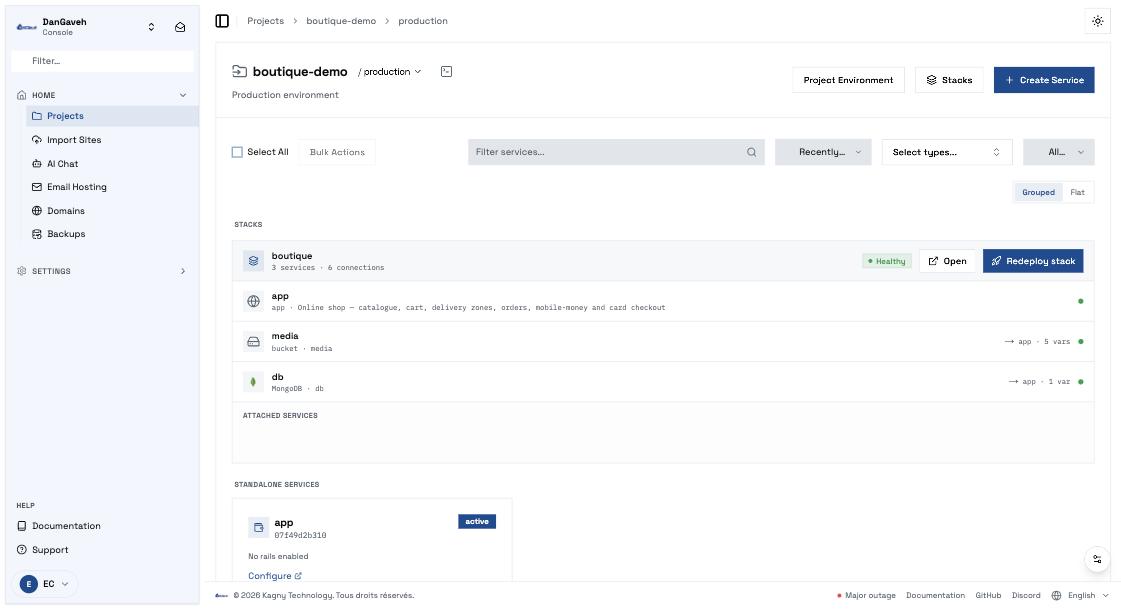The image size is (1121, 609).
Task: Click the Filter services search field
Action: 616,152
